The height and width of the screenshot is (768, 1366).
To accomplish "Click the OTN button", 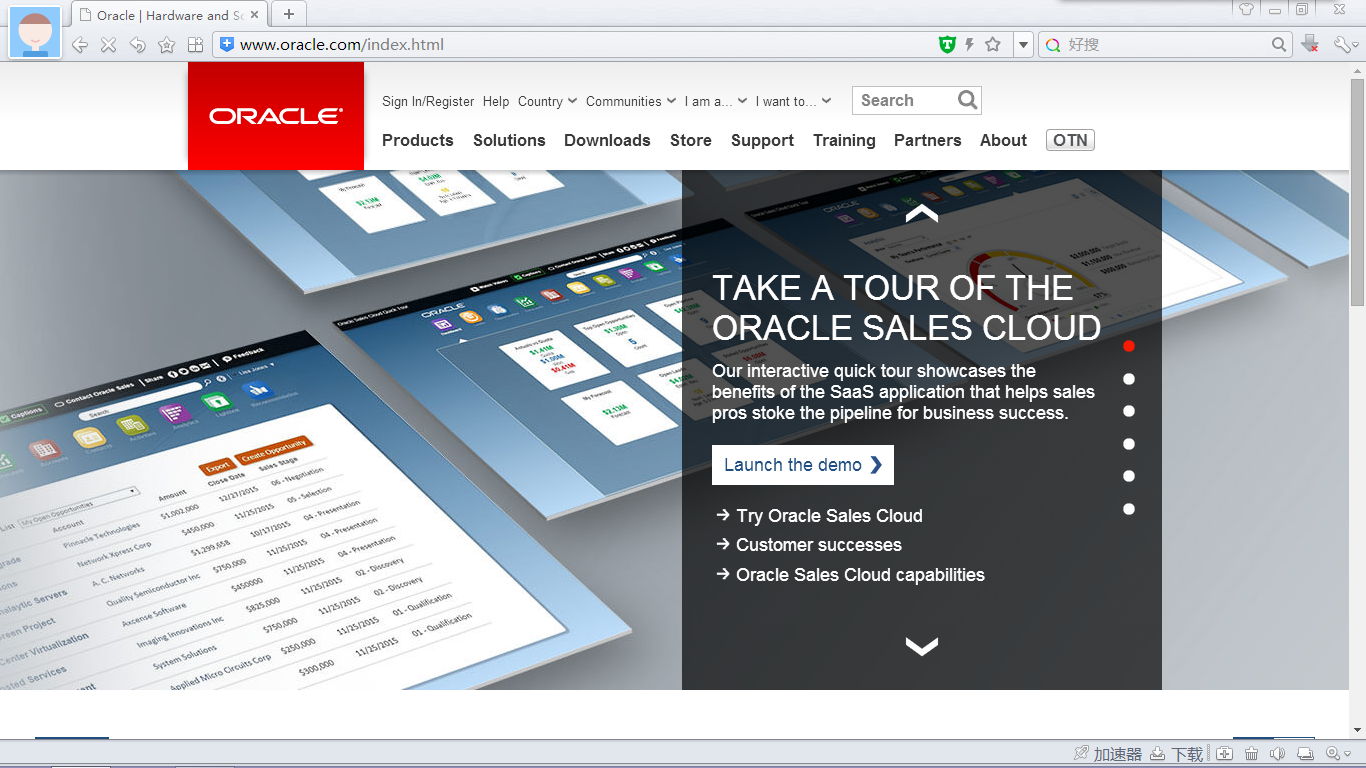I will (x=1070, y=141).
